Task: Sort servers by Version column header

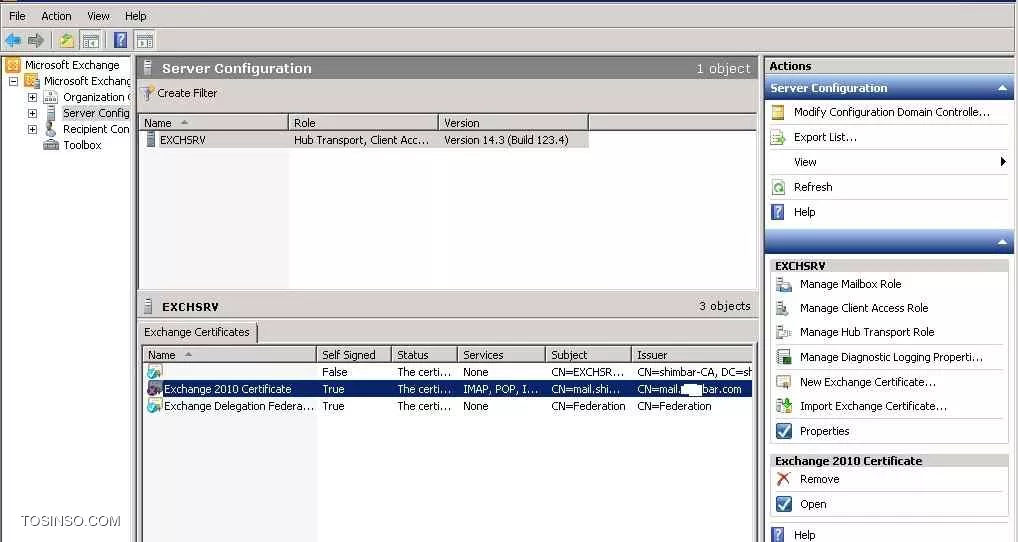Action: 514,123
